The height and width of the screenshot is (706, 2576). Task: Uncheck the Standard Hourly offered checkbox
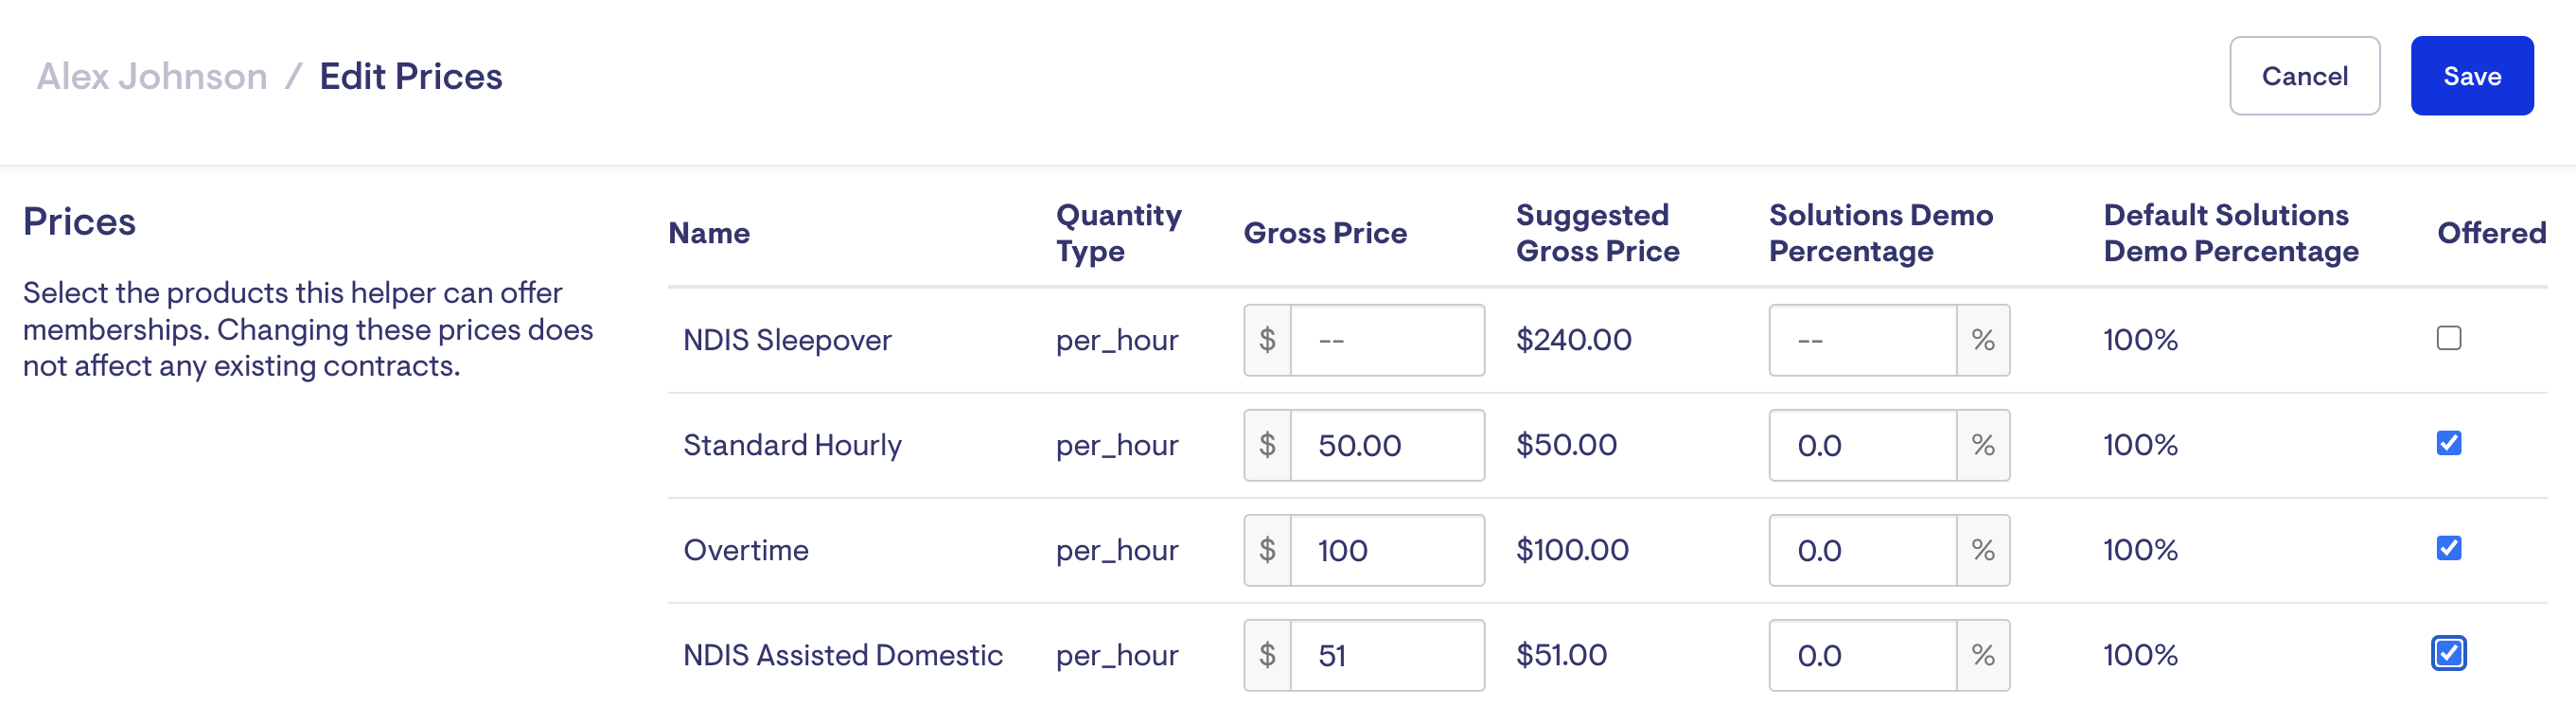(2448, 443)
